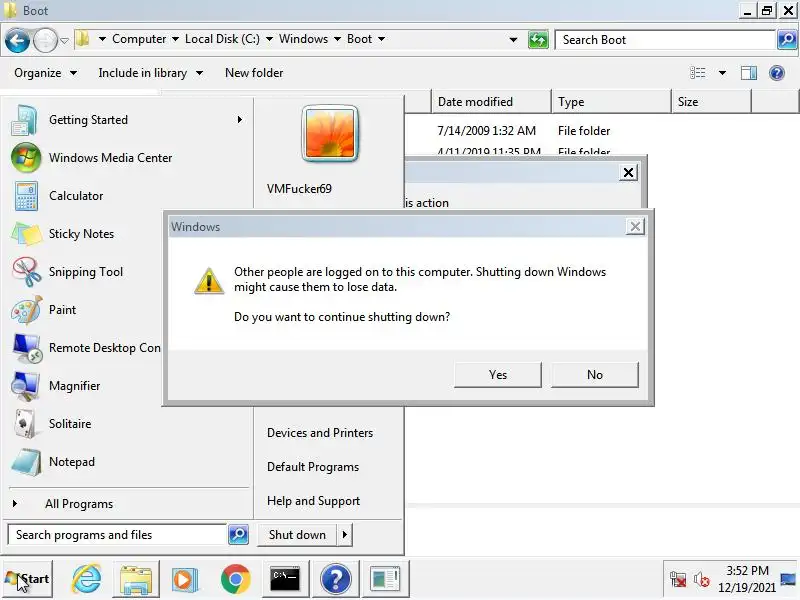Open more view options arrow
This screenshot has height=600, width=800.
point(722,73)
